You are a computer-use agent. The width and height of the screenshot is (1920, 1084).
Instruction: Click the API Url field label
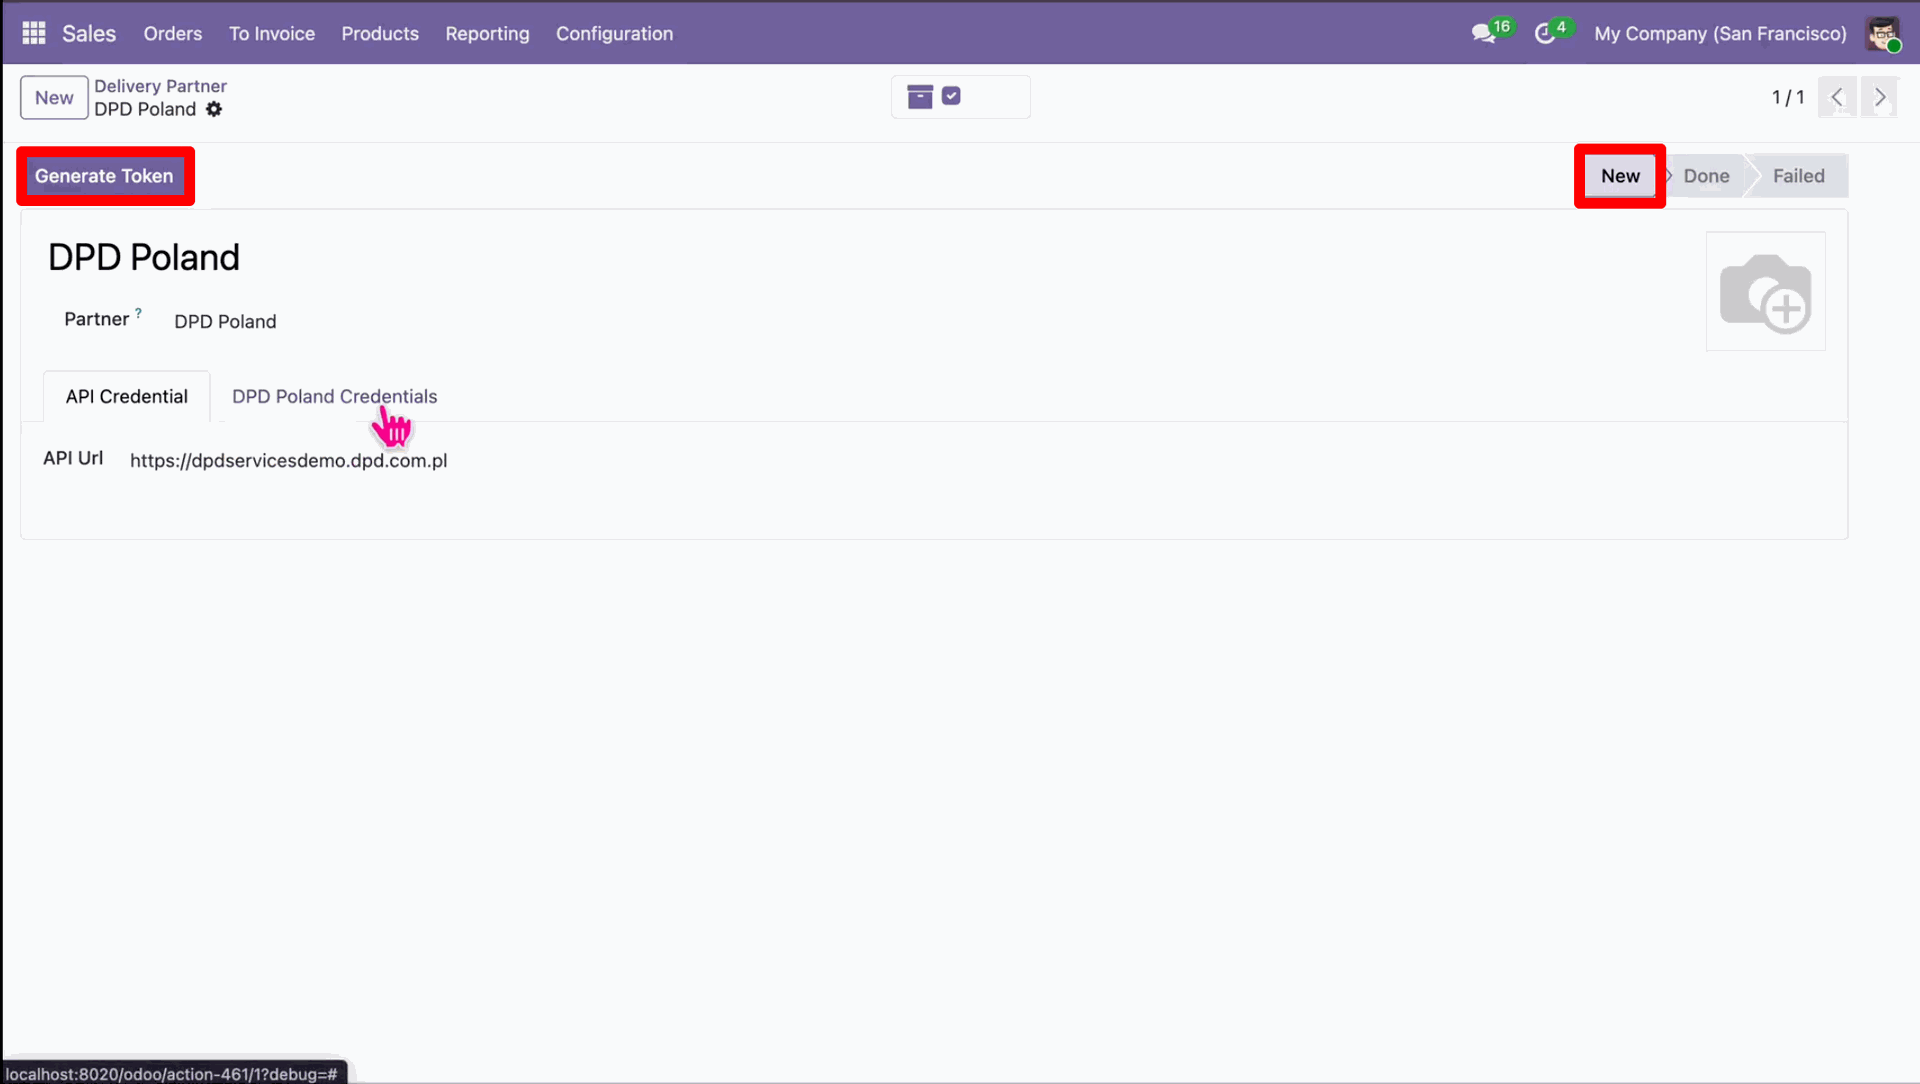tap(73, 458)
